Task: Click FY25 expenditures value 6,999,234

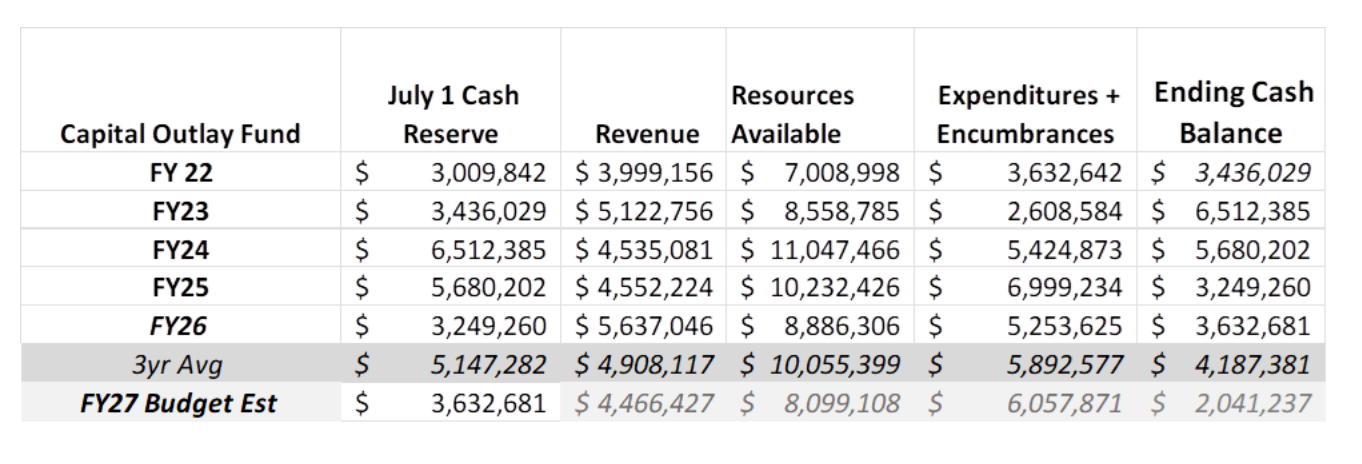Action: (x=1064, y=288)
